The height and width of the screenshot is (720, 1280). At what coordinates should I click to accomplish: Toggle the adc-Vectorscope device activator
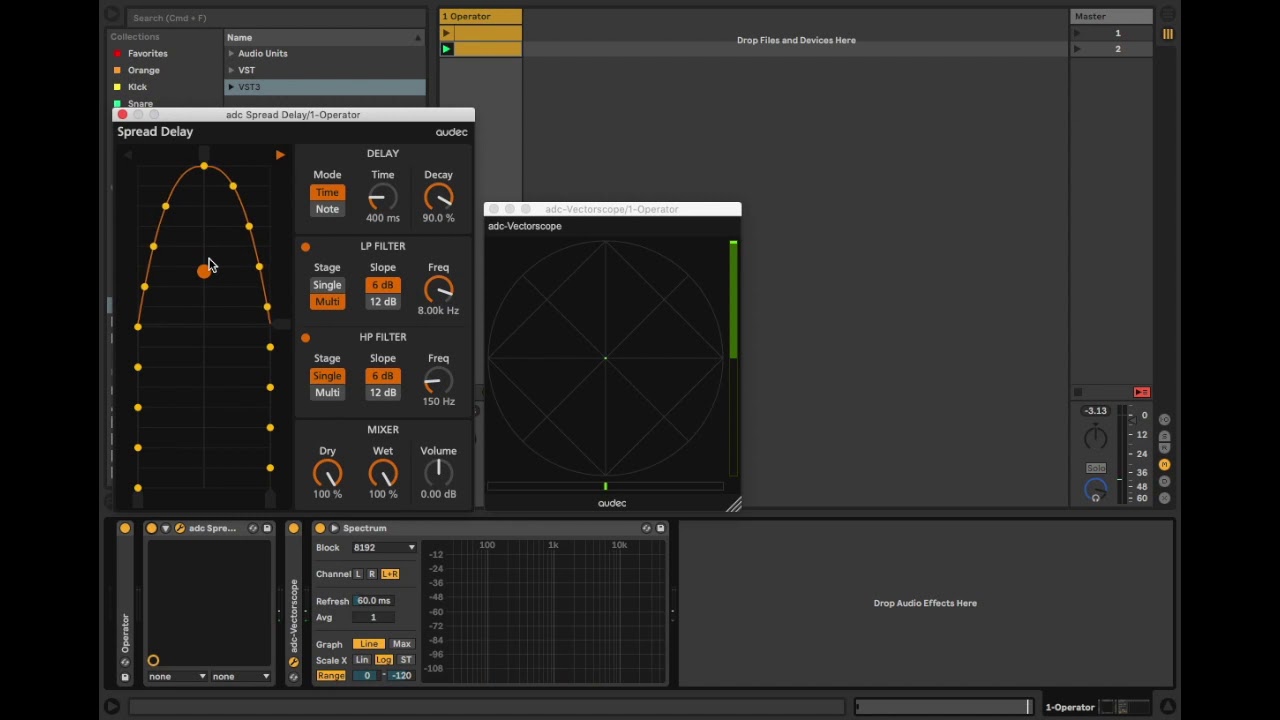(x=293, y=528)
